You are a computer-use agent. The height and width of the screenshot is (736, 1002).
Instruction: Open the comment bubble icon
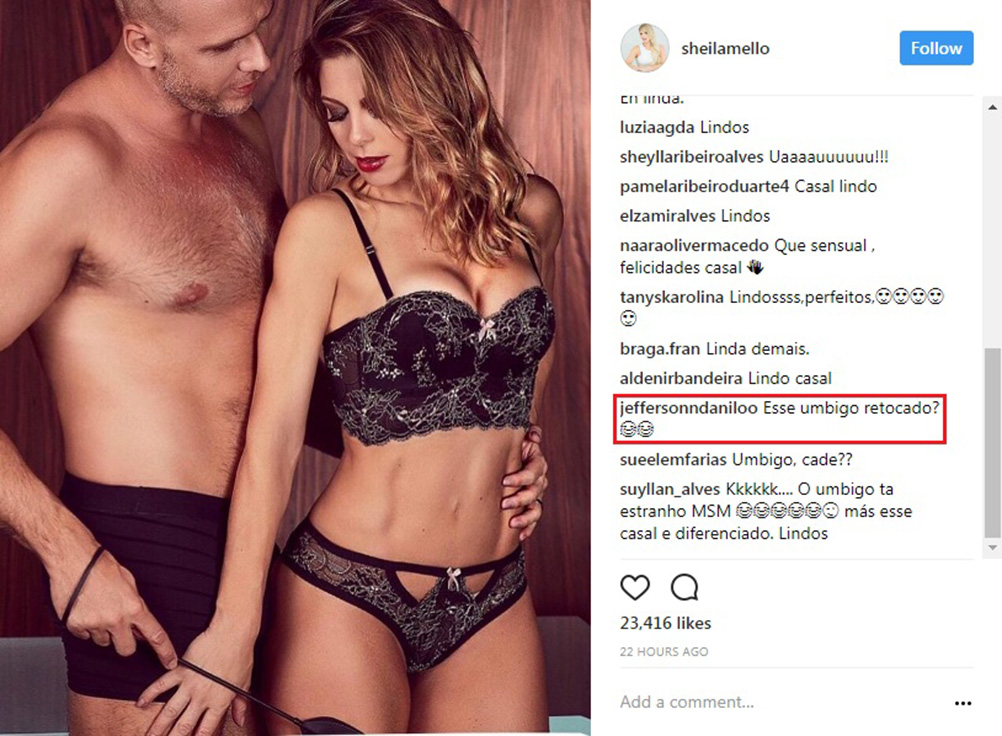click(684, 587)
